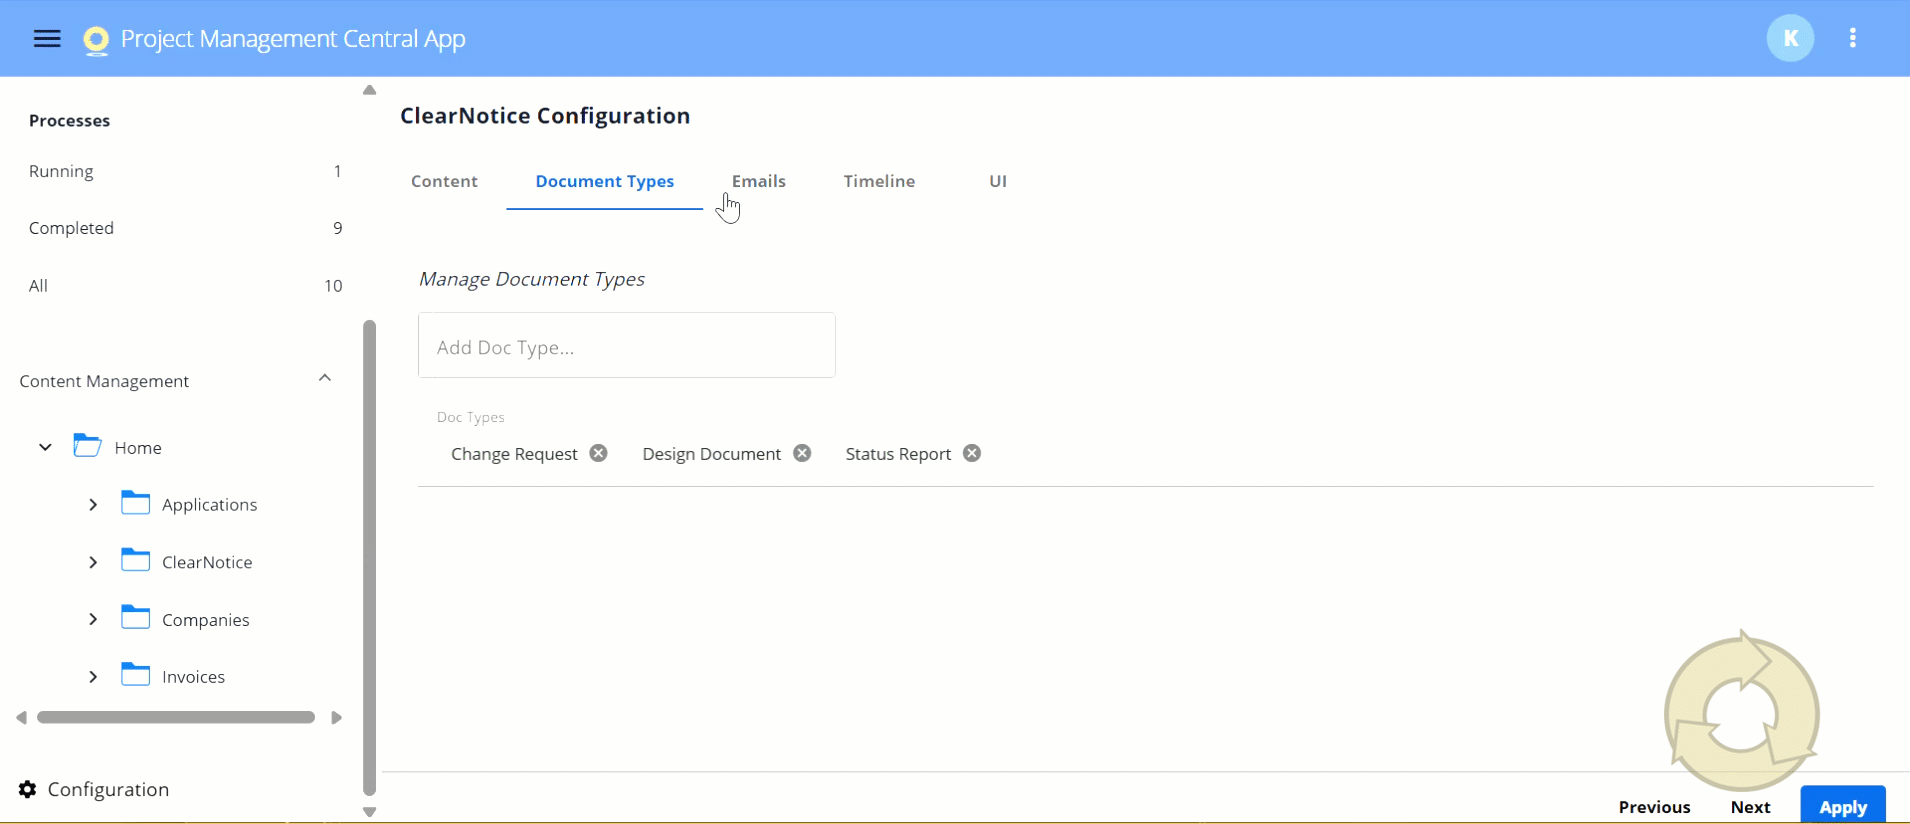Click the Next button

click(x=1750, y=807)
